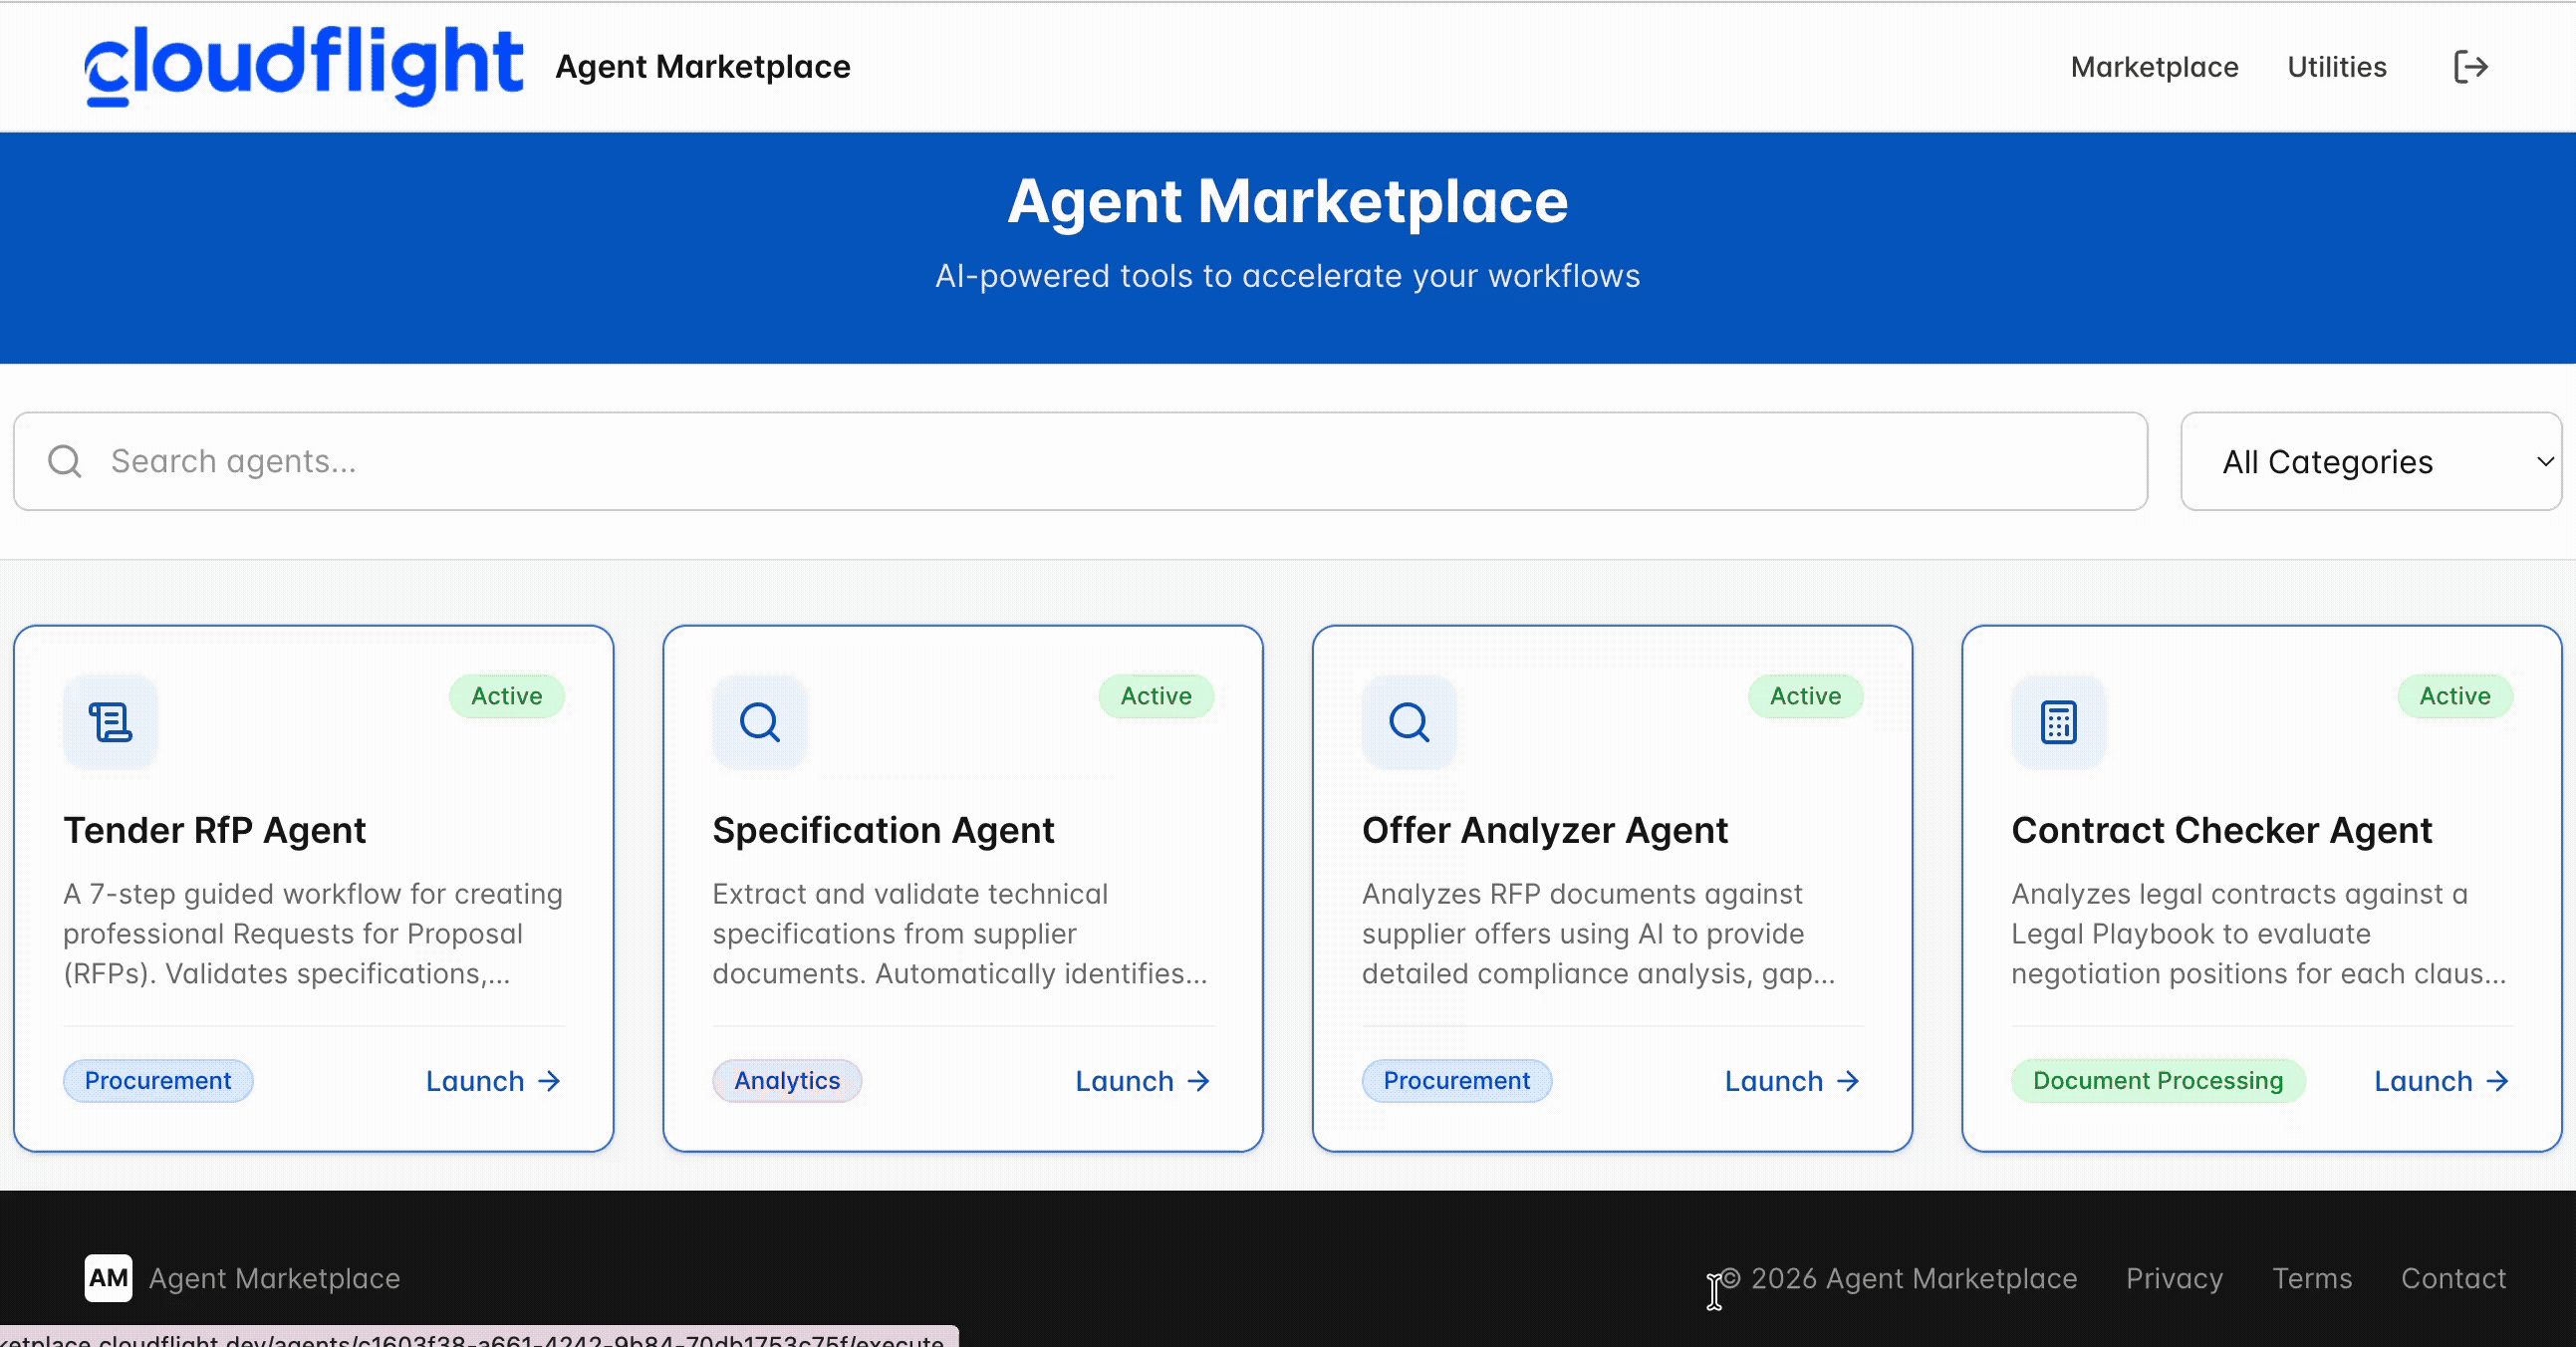This screenshot has height=1347, width=2576.
Task: Launch the Offer Analyzer Agent
Action: [x=1791, y=1081]
